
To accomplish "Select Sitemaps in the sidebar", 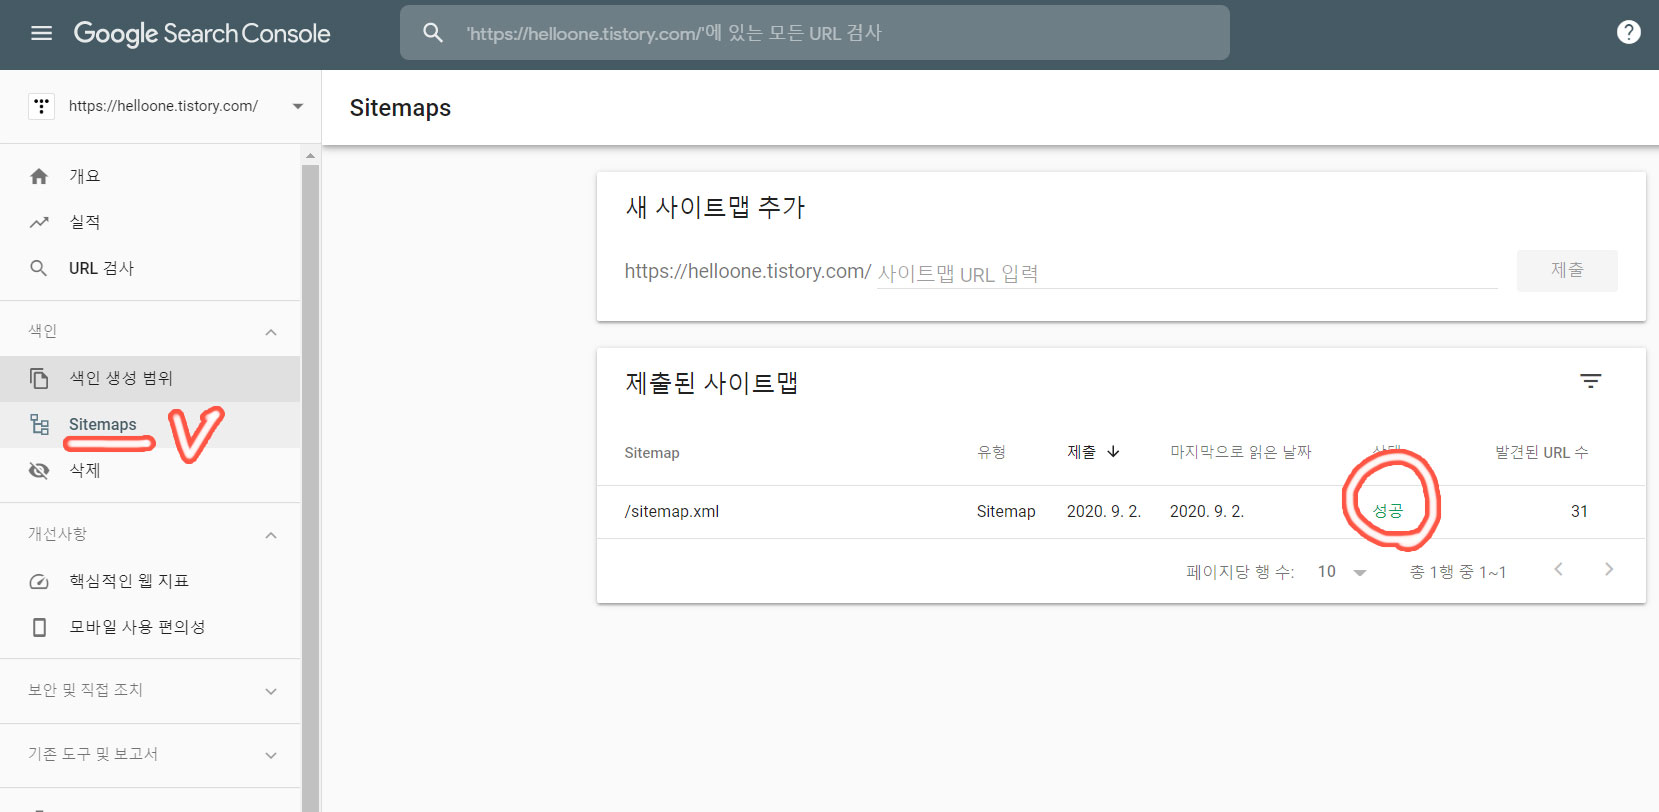I will pyautogui.click(x=150, y=424).
